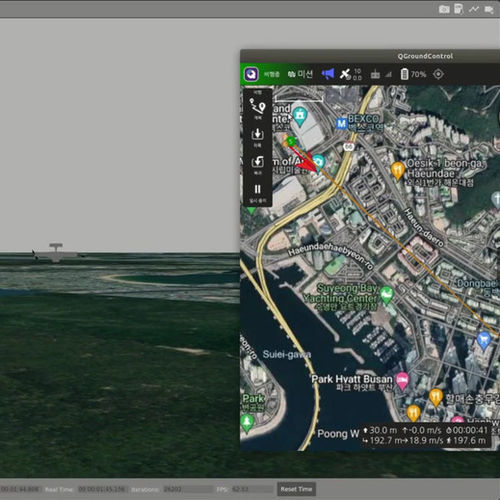The height and width of the screenshot is (500, 500).
Task: Click the blue megaphone messages icon
Action: coord(328,74)
